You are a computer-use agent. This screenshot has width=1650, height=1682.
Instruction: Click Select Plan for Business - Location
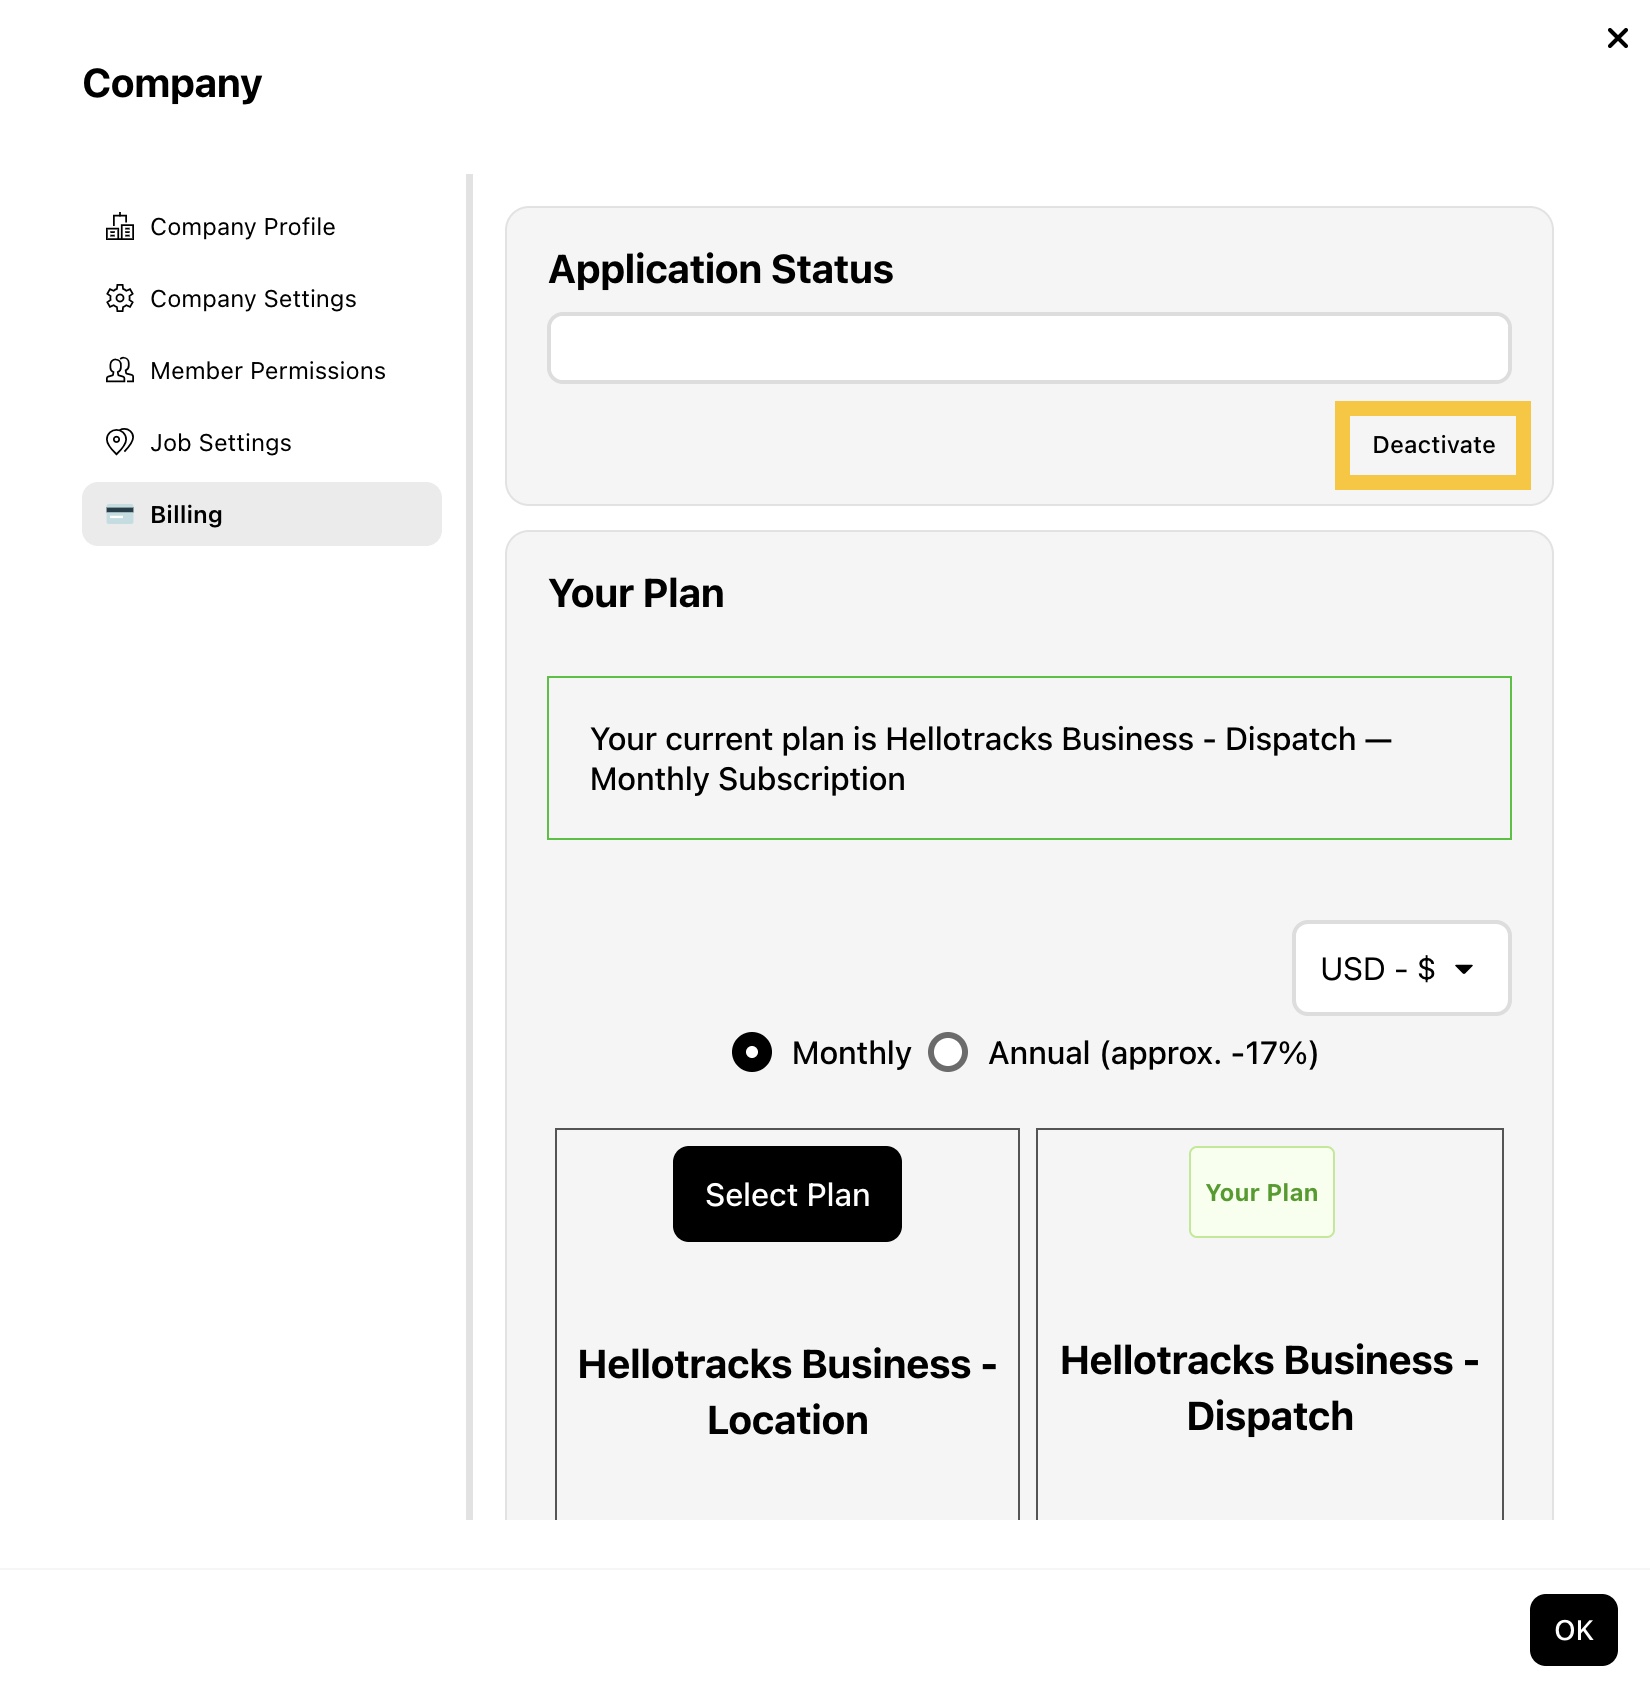pos(787,1194)
